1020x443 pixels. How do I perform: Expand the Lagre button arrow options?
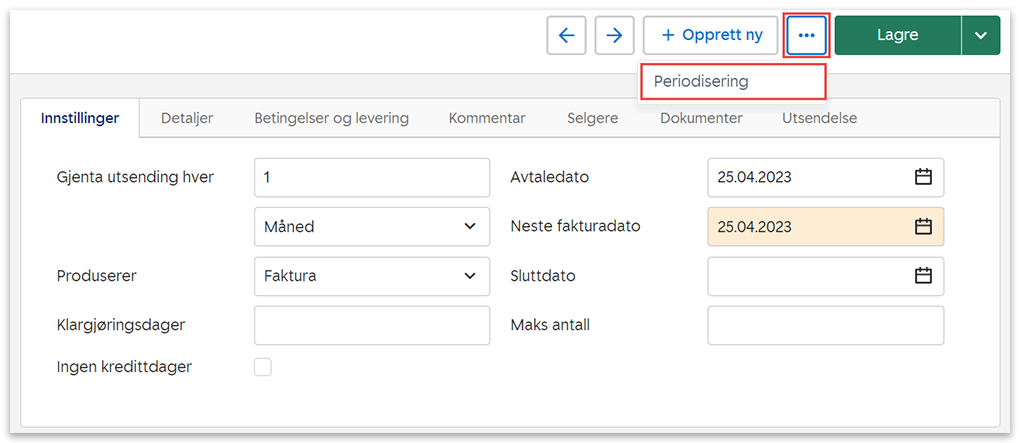(x=980, y=35)
